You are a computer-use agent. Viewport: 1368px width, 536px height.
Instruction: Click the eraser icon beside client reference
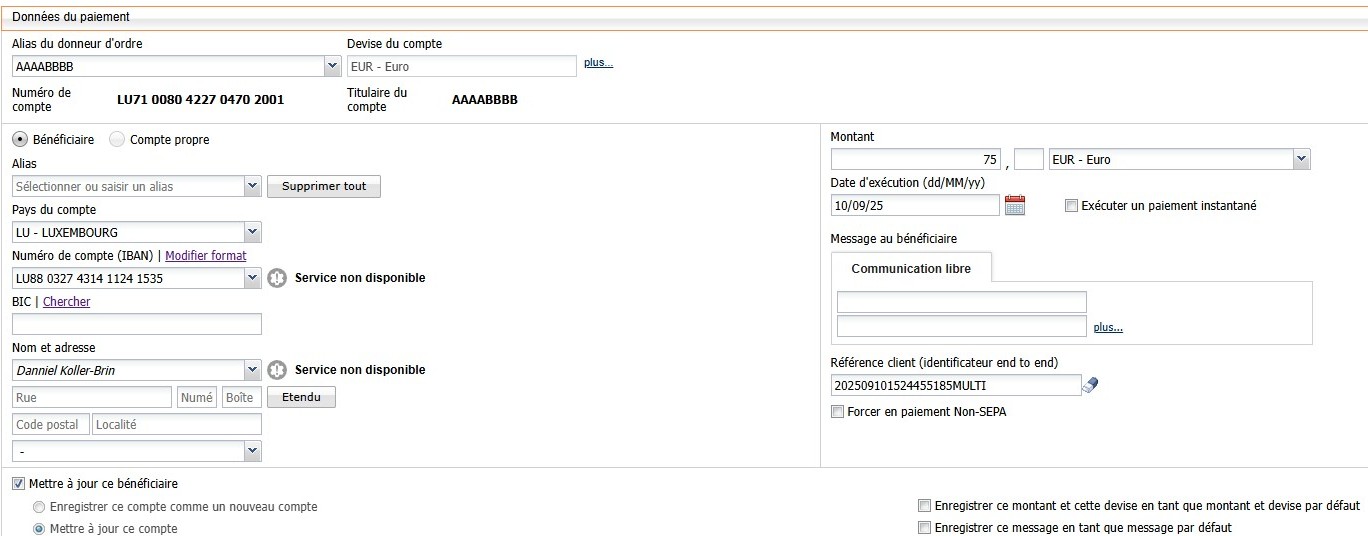1090,385
